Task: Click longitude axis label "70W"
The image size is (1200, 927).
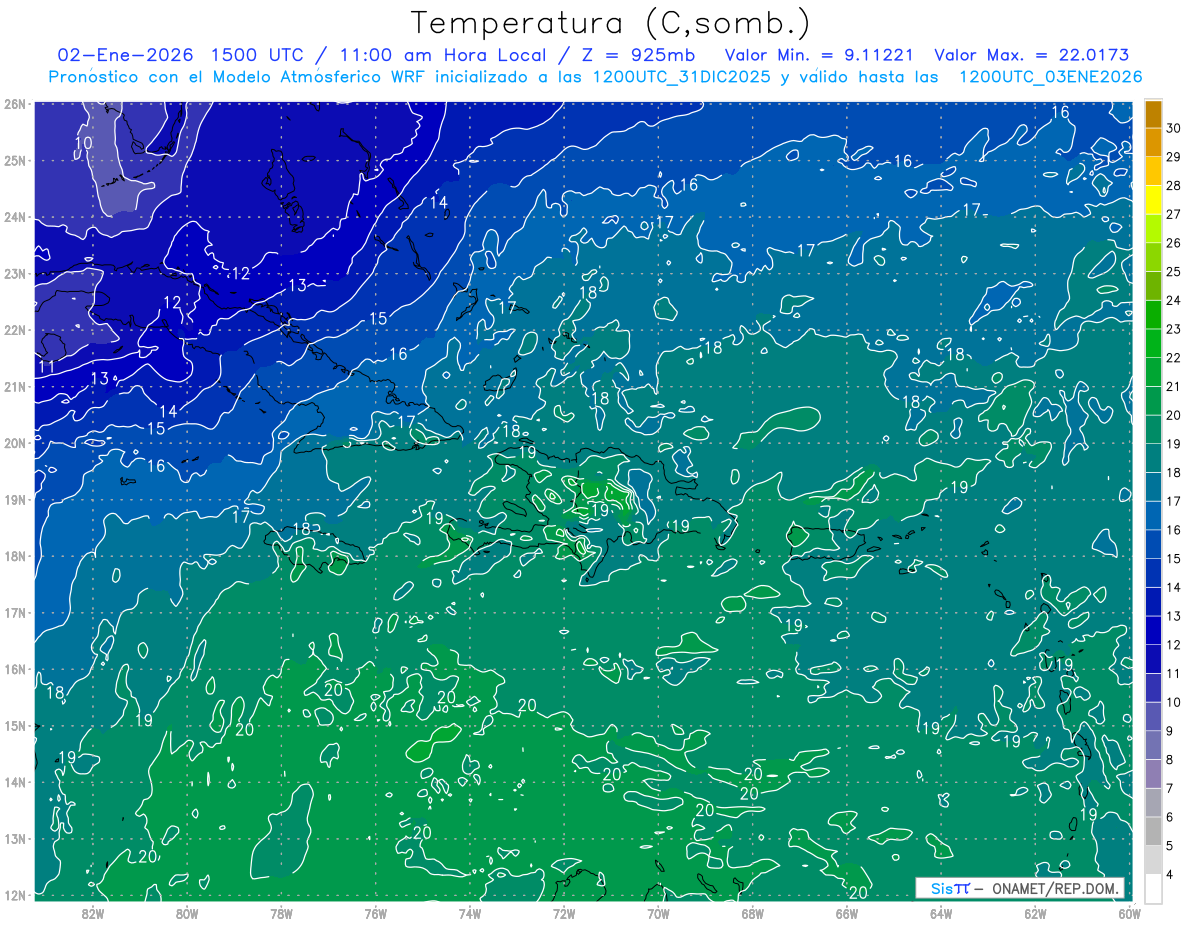Action: (658, 913)
